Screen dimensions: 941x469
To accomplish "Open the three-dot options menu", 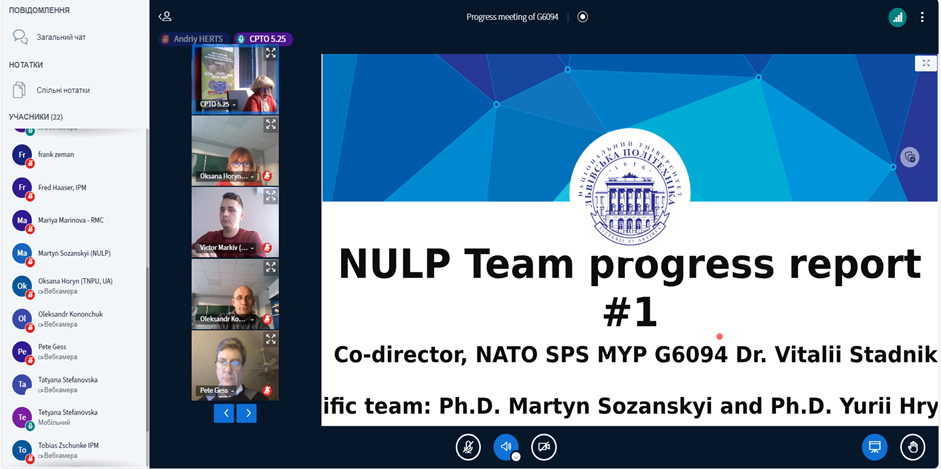I will pos(922,17).
